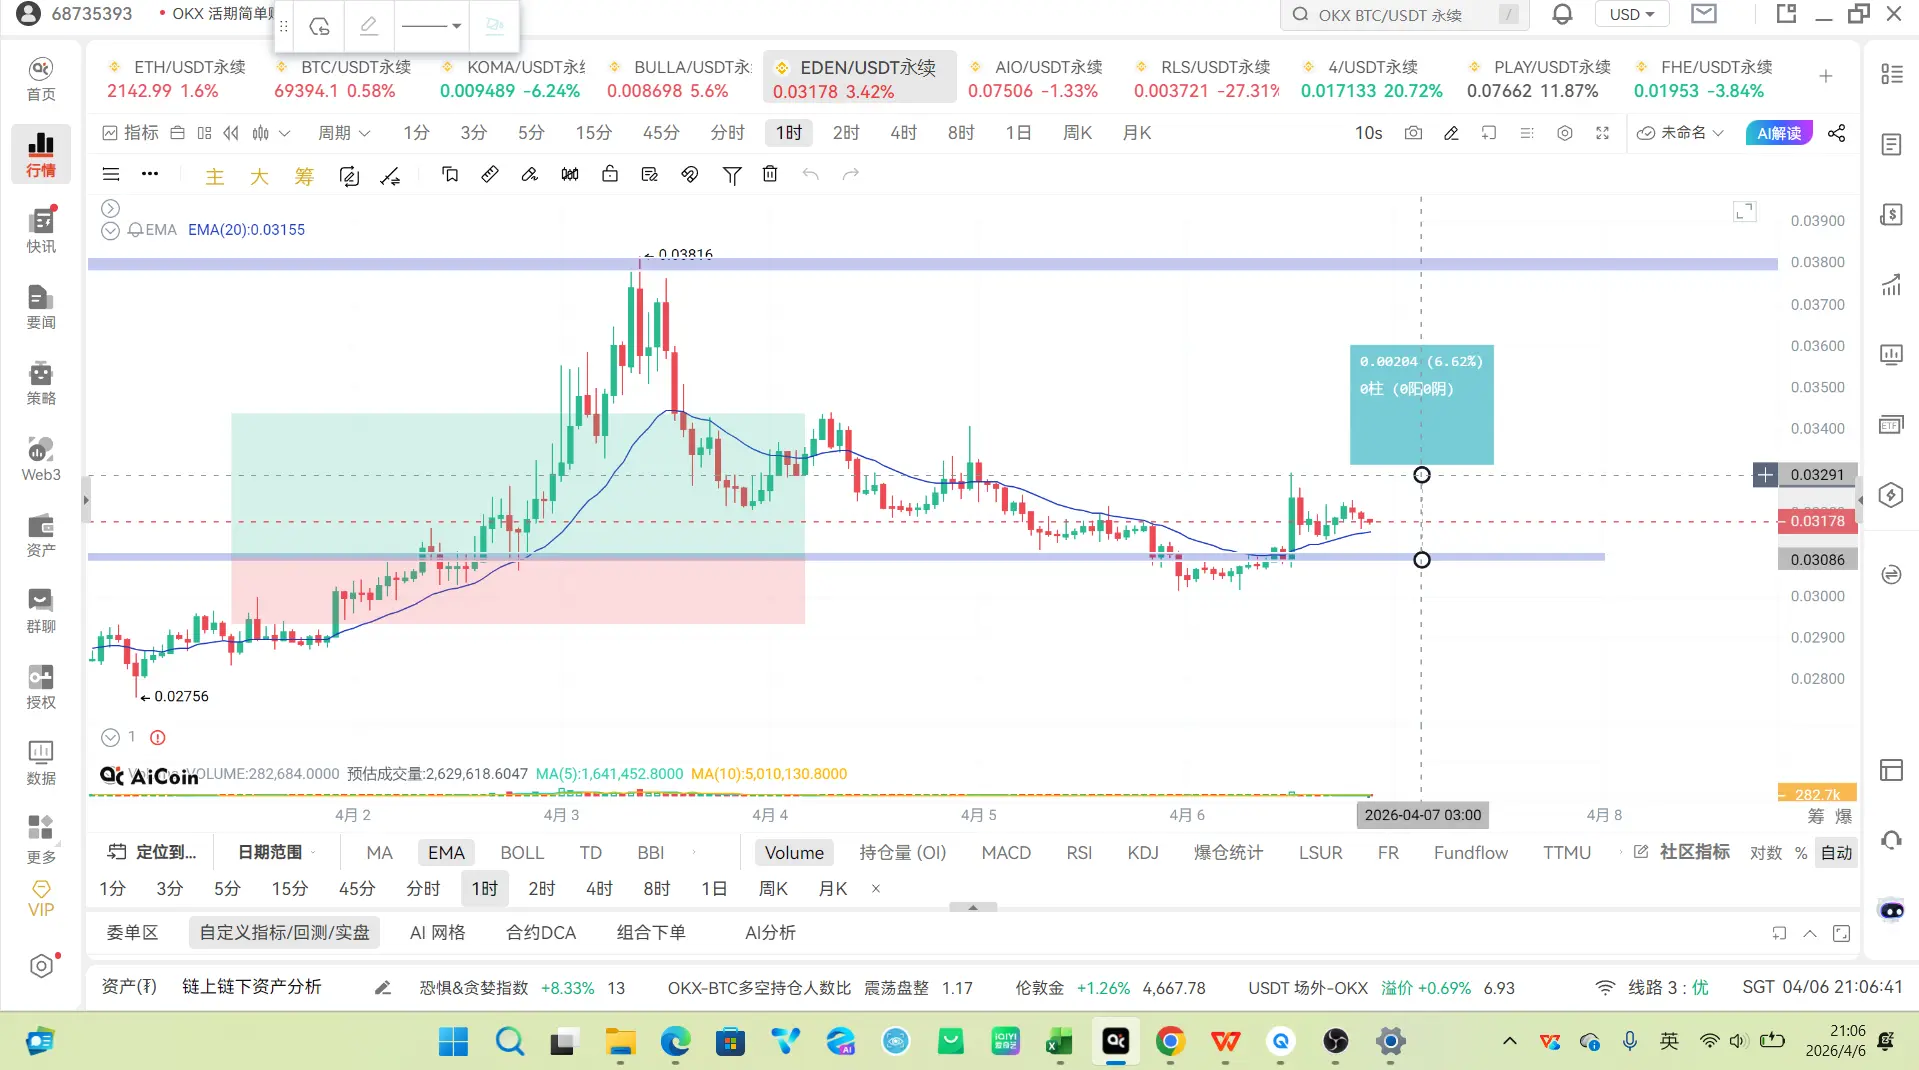Screen dimensions: 1919x1070
Task: Expand the 周期 period dropdown
Action: click(344, 133)
